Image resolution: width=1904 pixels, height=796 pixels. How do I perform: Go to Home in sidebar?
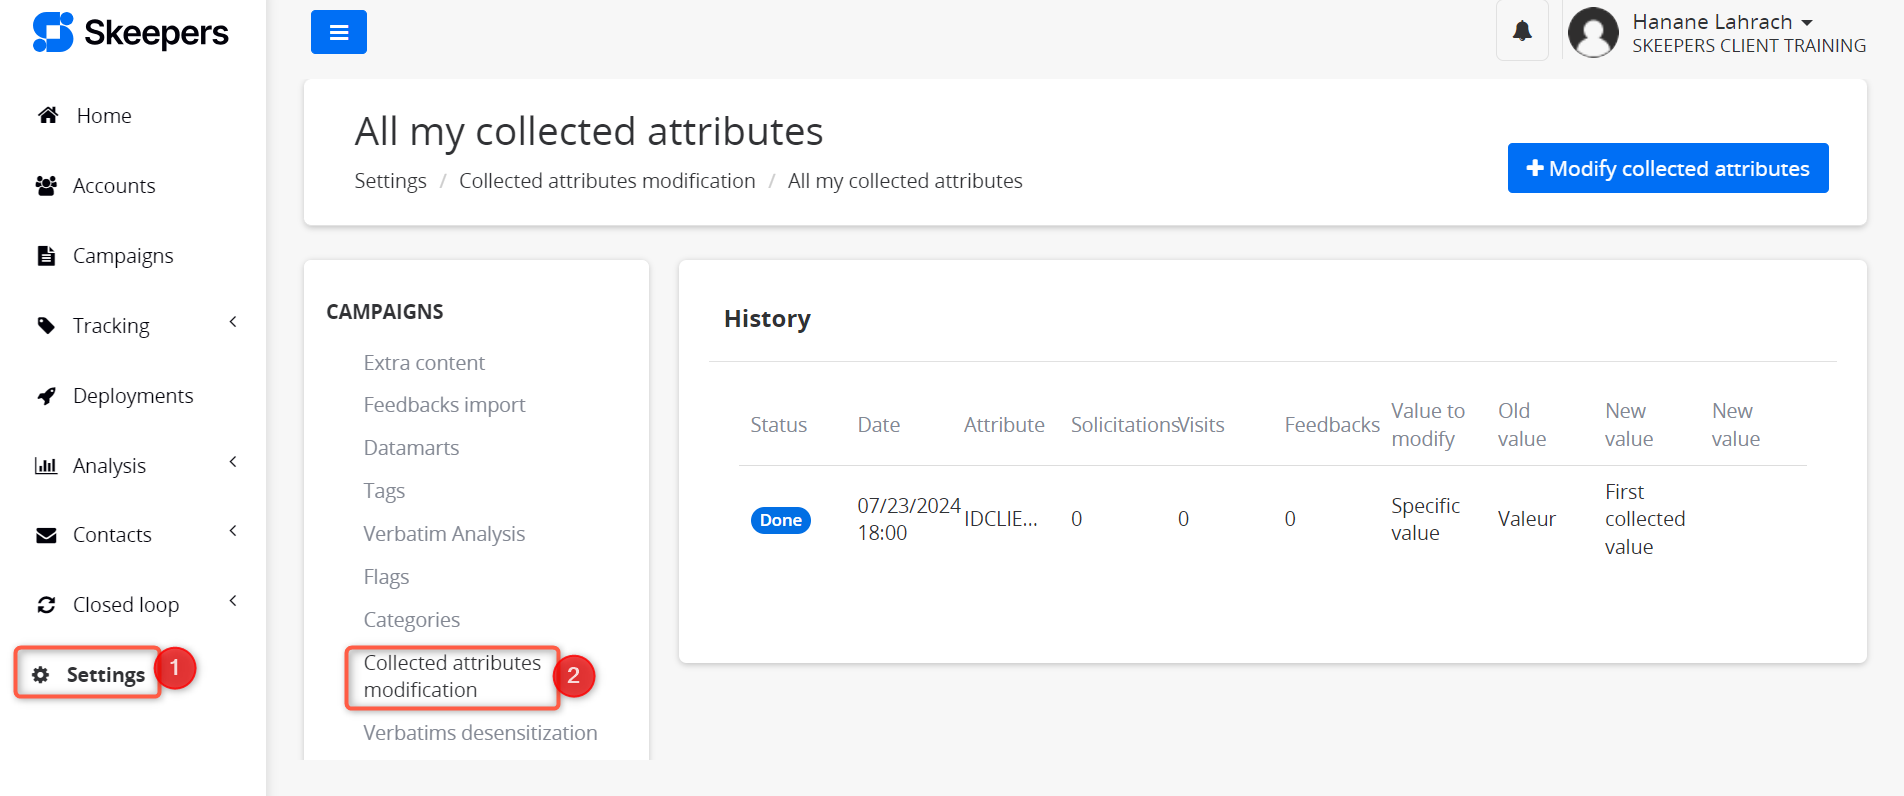(104, 116)
